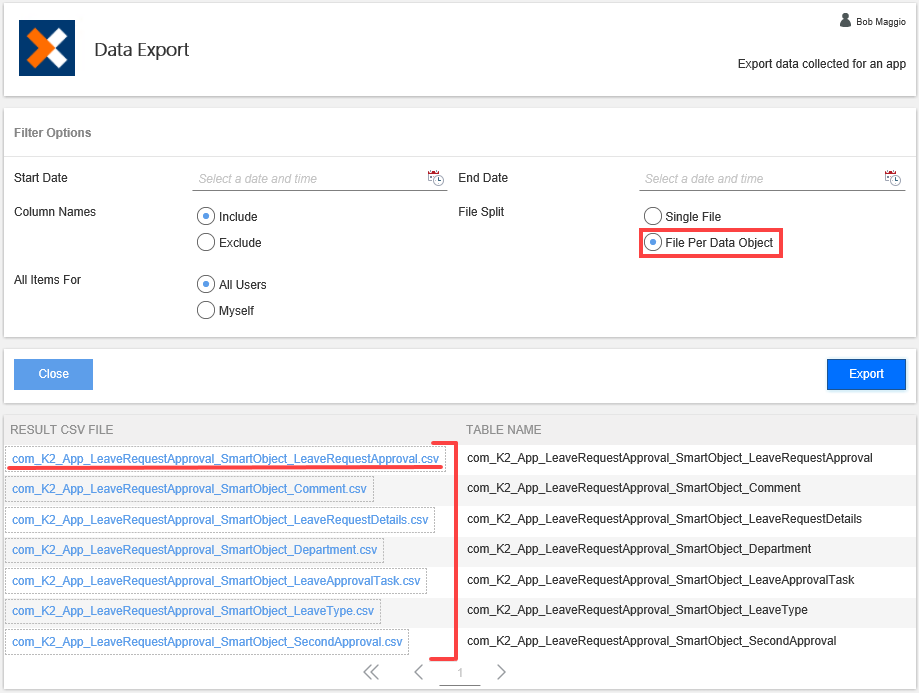
Task: Select the Exclude column names option
Action: coord(205,242)
